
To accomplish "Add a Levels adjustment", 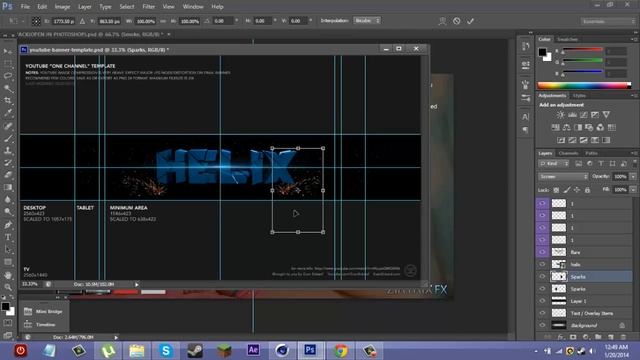I will tap(572, 115).
